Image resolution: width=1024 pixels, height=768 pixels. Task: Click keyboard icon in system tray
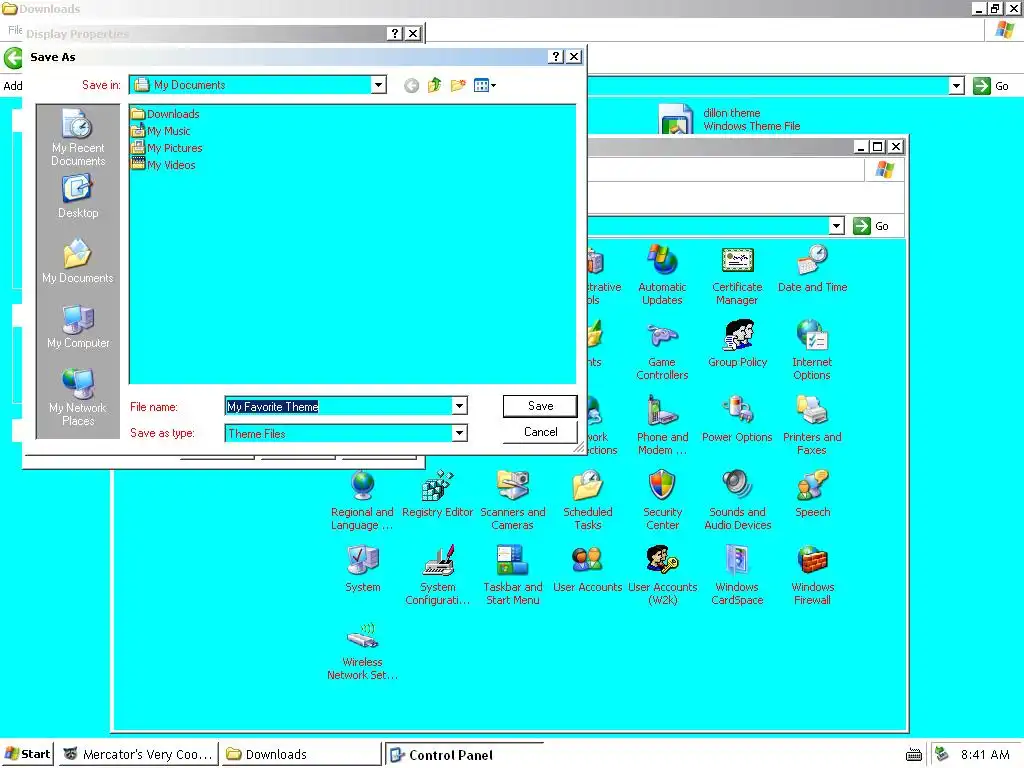[x=914, y=756]
